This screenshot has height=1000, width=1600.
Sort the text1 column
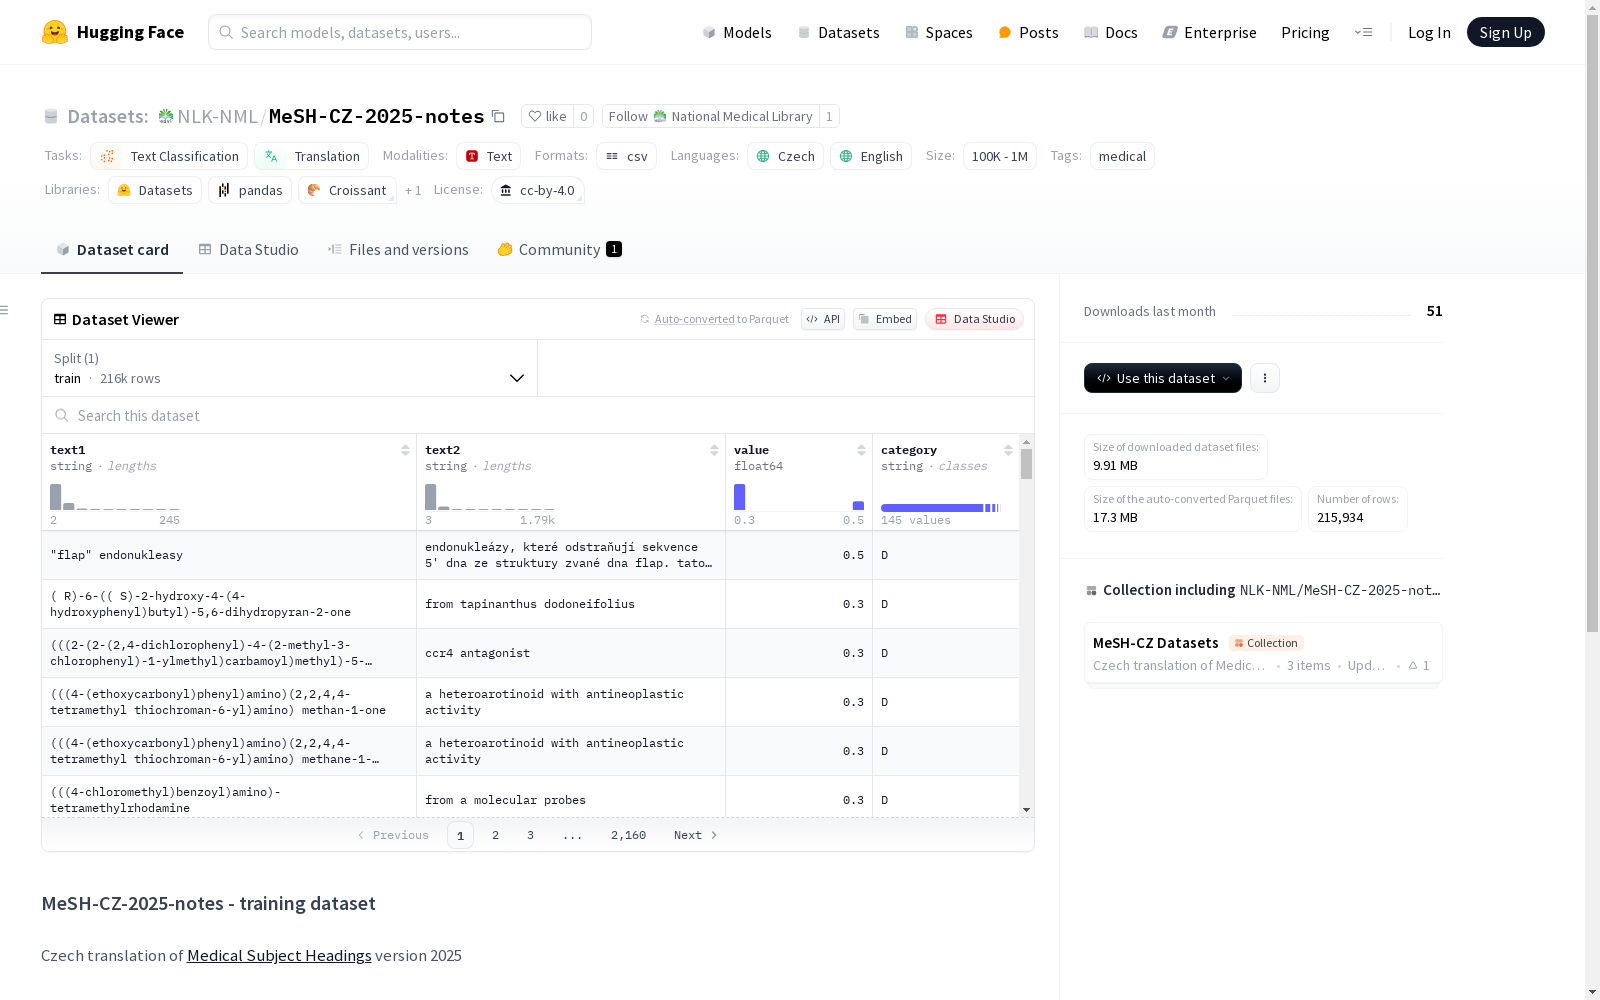(405, 450)
